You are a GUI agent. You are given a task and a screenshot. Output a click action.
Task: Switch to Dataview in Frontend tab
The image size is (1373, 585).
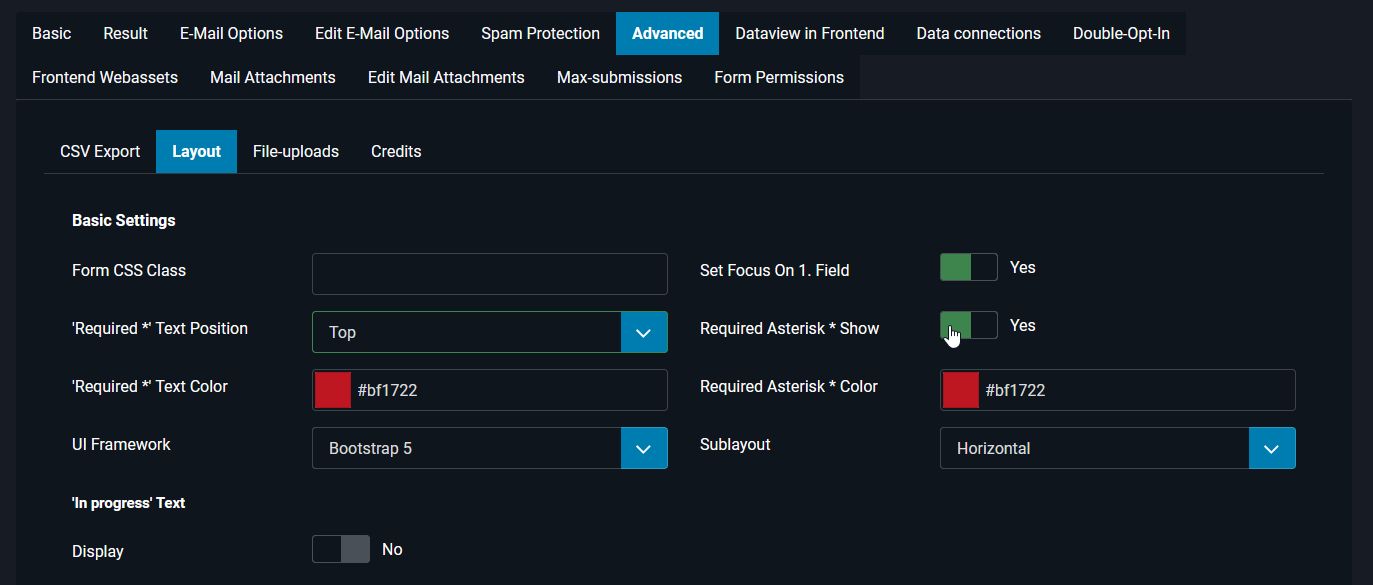pos(809,33)
